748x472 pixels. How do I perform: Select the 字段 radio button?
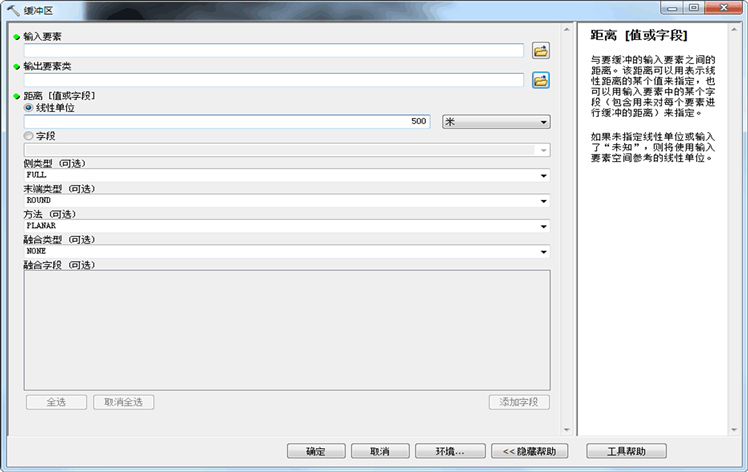click(x=28, y=136)
